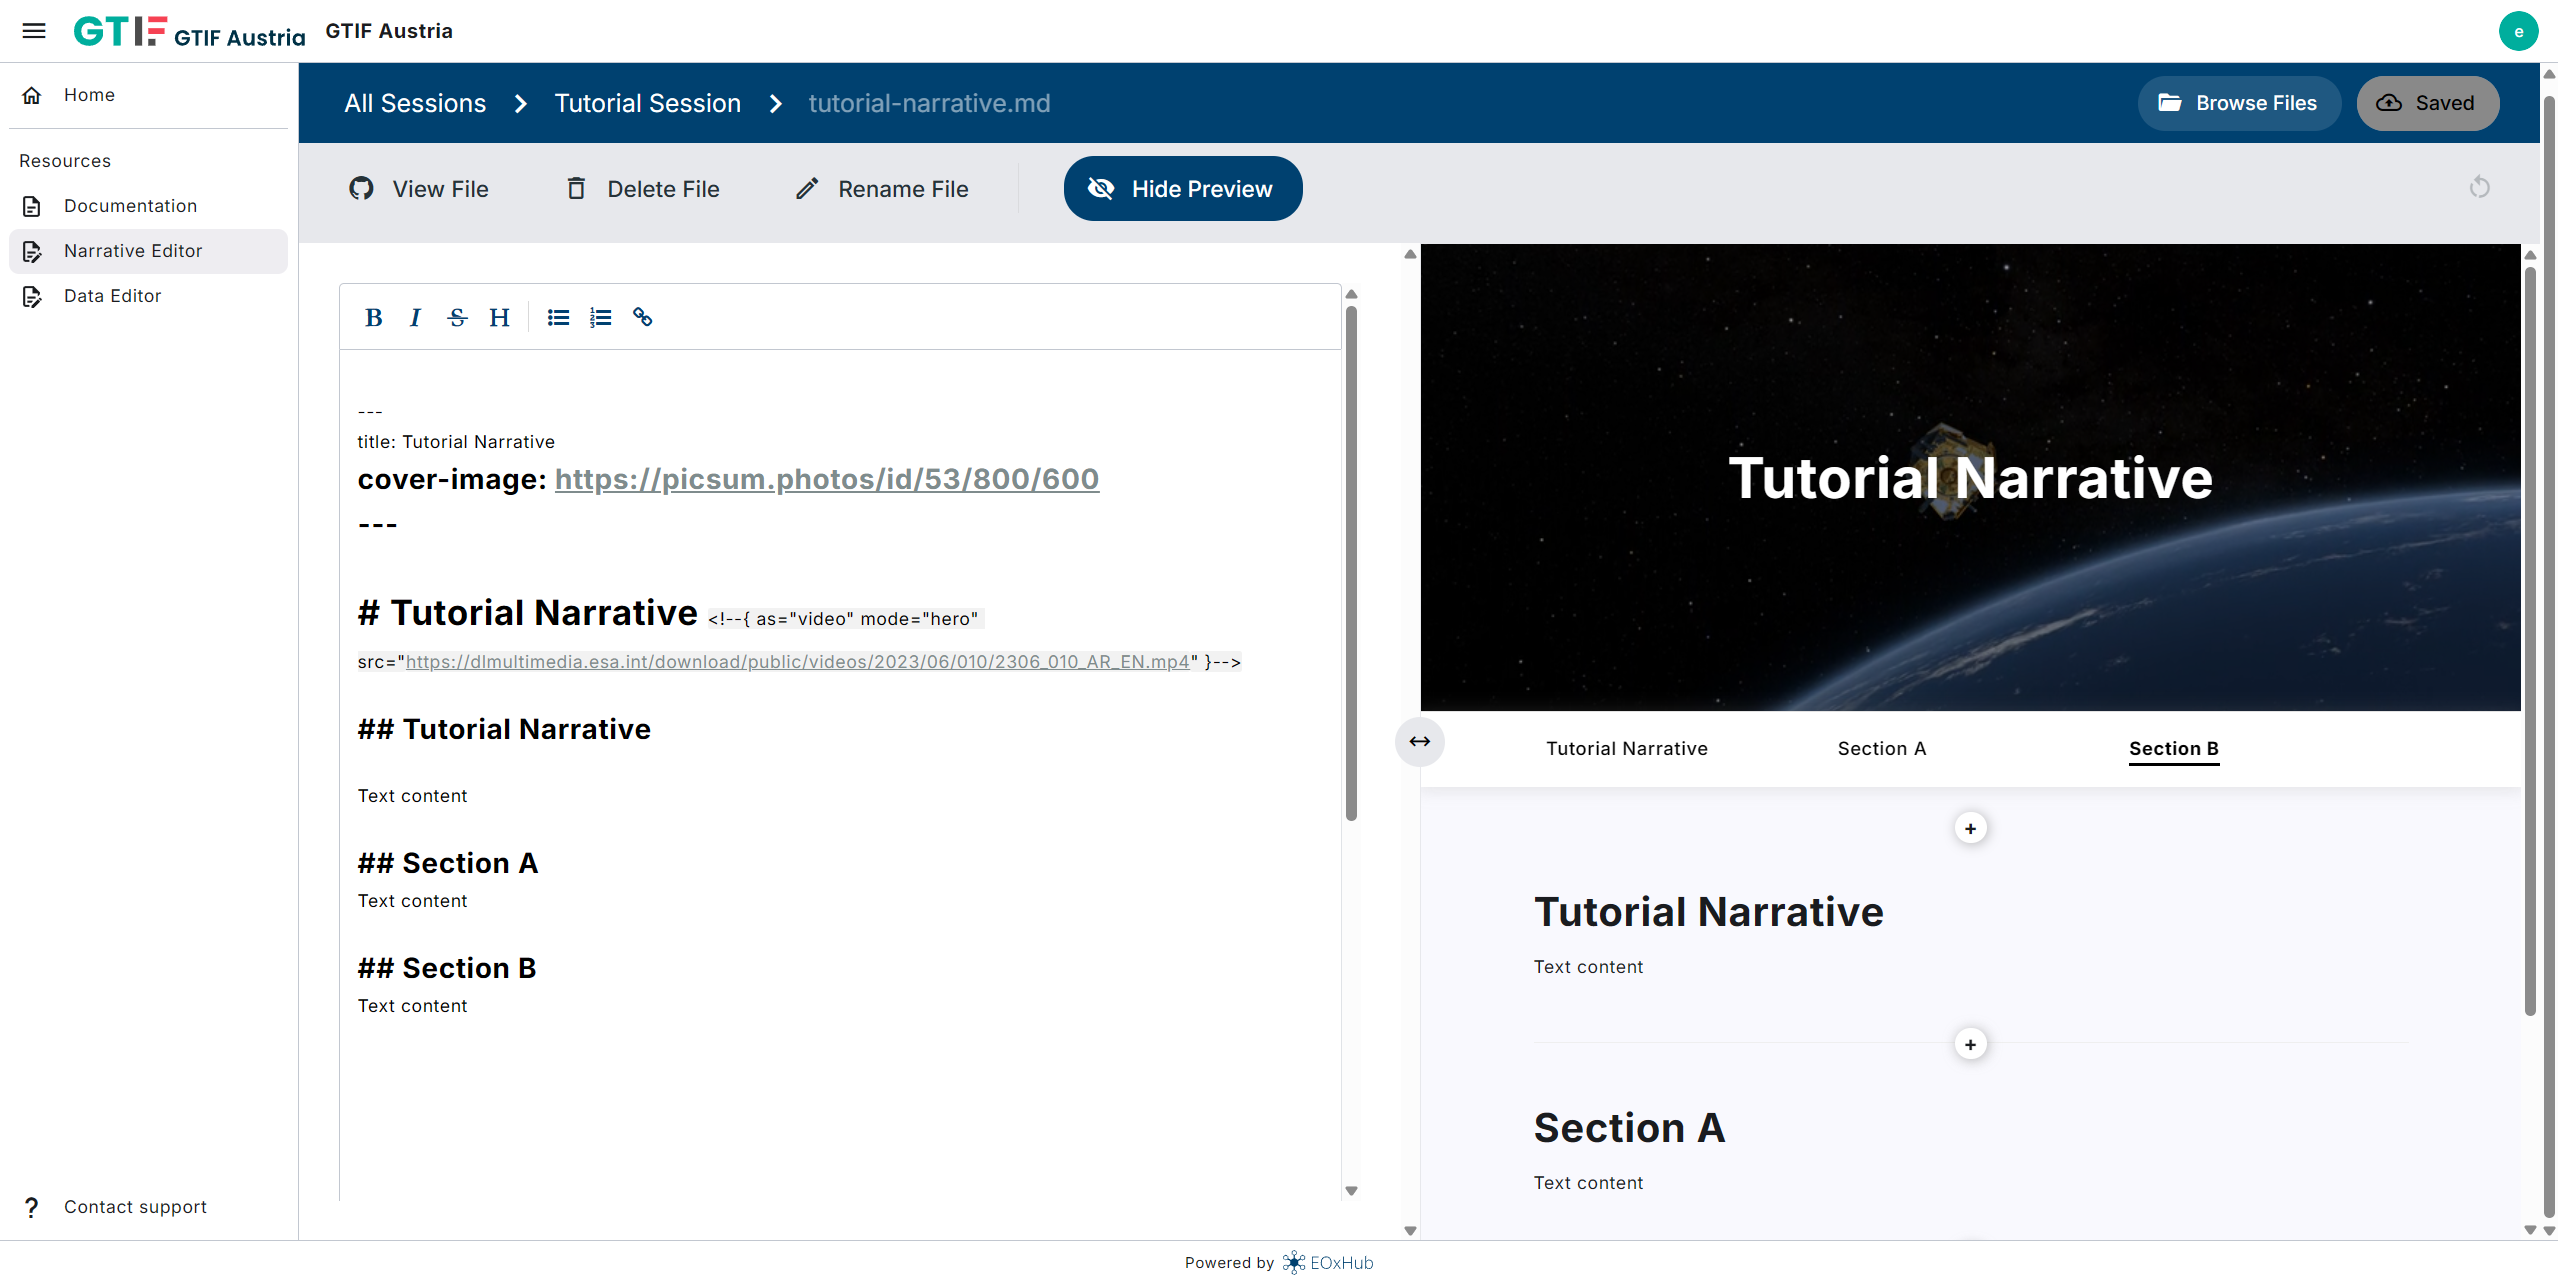
Task: Create a bulleted list
Action: [557, 317]
